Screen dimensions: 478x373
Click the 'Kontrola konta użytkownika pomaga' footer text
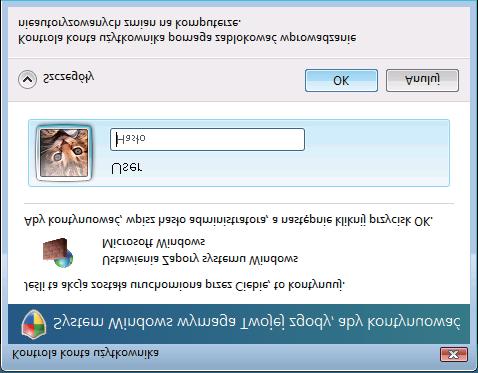(187, 38)
